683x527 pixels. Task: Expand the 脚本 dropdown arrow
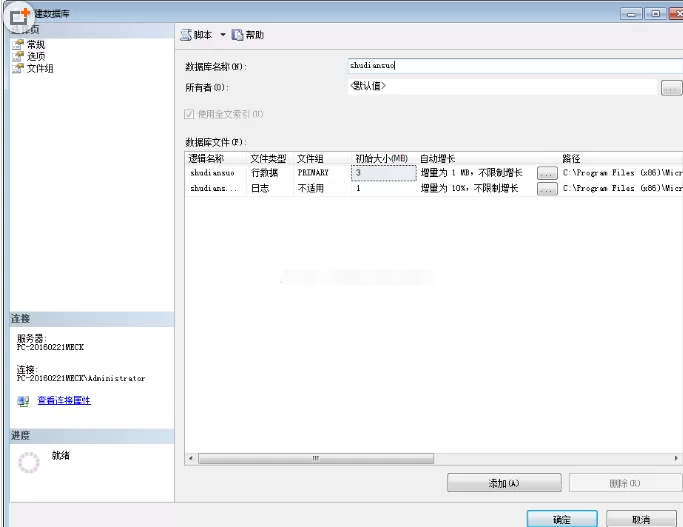[223, 35]
